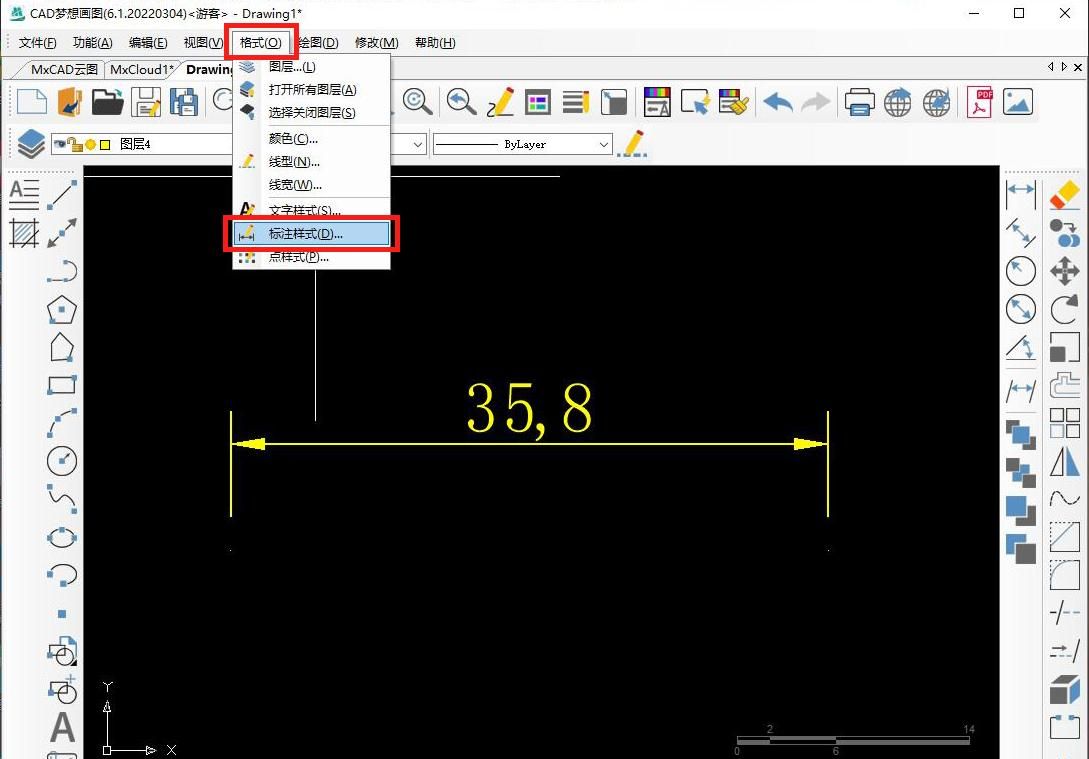Select the Chamfer tool
This screenshot has width=1089, height=759.
click(x=1065, y=537)
